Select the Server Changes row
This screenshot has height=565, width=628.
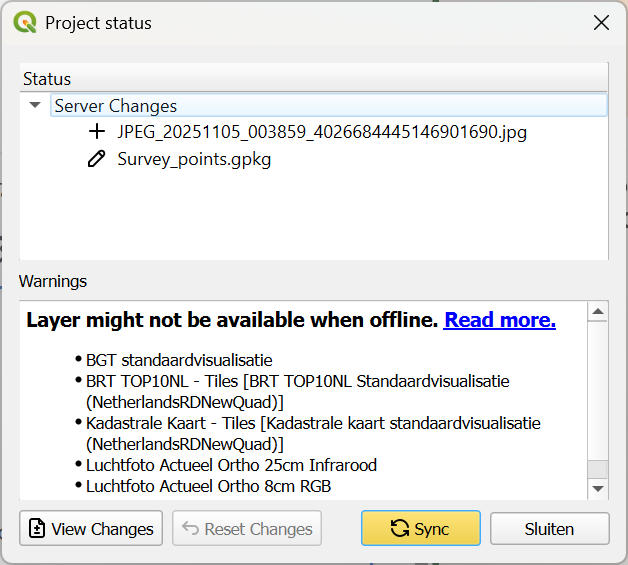tap(116, 105)
